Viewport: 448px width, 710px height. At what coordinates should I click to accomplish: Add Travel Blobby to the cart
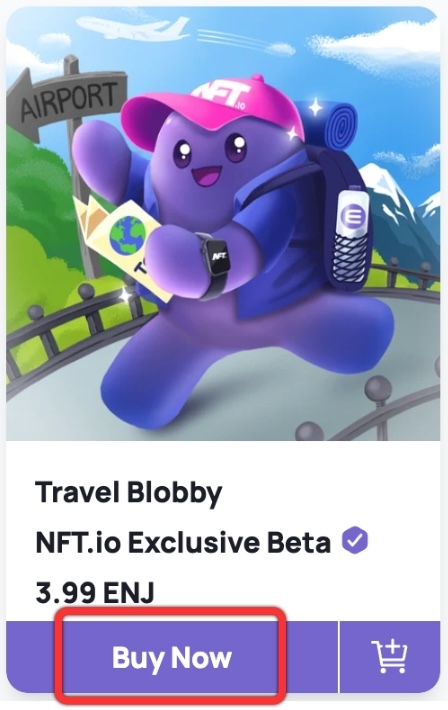(390, 657)
